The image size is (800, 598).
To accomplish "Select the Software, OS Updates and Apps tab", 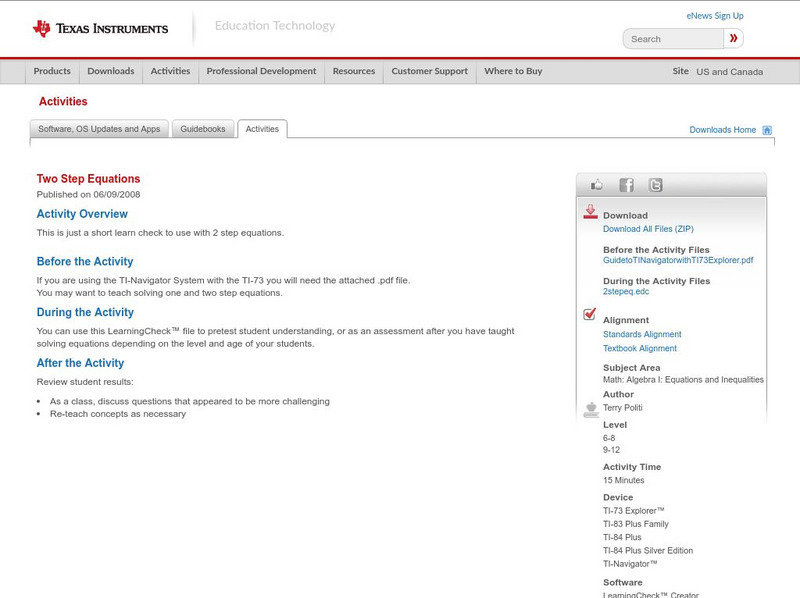I will pos(99,129).
